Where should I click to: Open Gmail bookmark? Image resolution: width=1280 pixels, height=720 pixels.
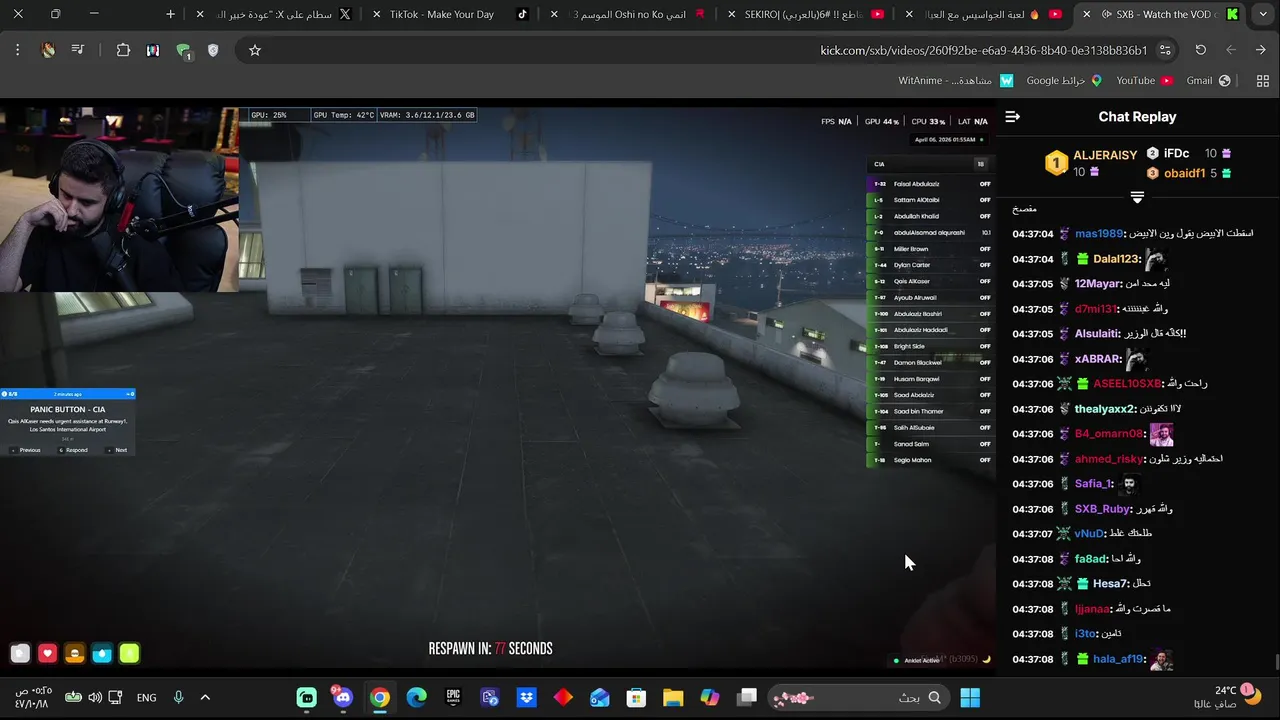tap(1208, 80)
